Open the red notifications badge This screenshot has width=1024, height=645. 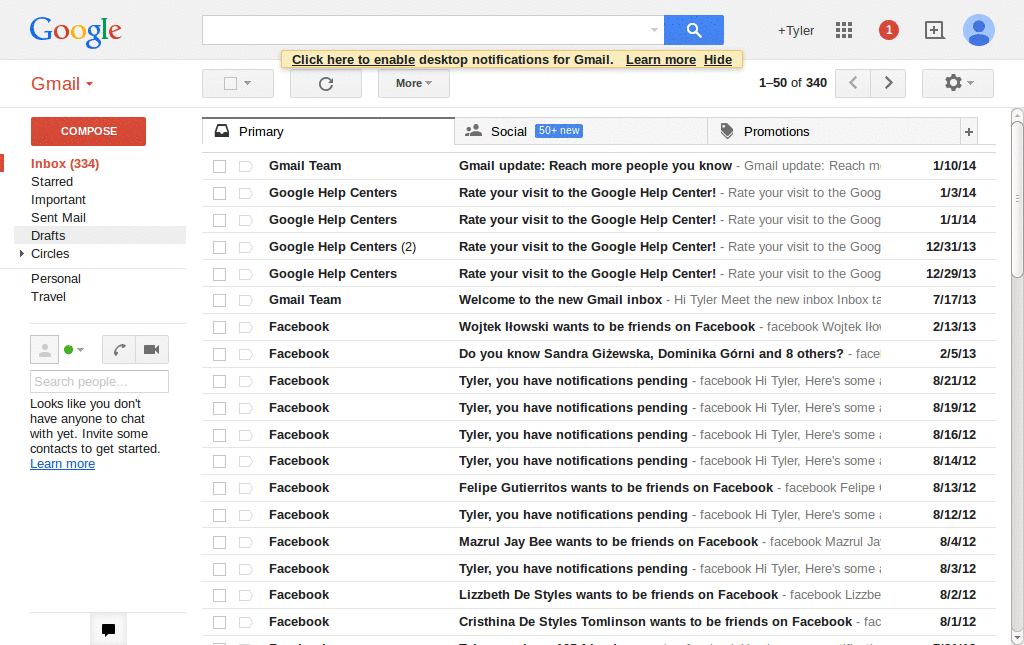[x=888, y=30]
